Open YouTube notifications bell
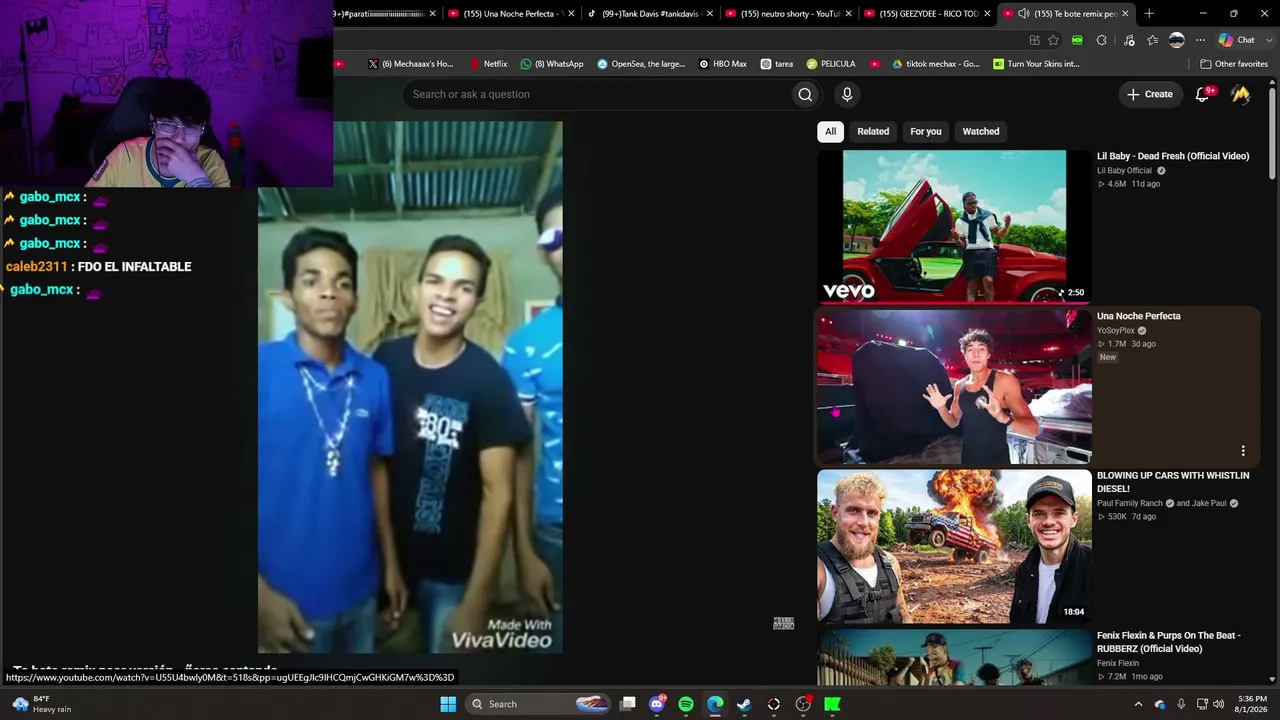This screenshot has height=720, width=1280. (1203, 94)
